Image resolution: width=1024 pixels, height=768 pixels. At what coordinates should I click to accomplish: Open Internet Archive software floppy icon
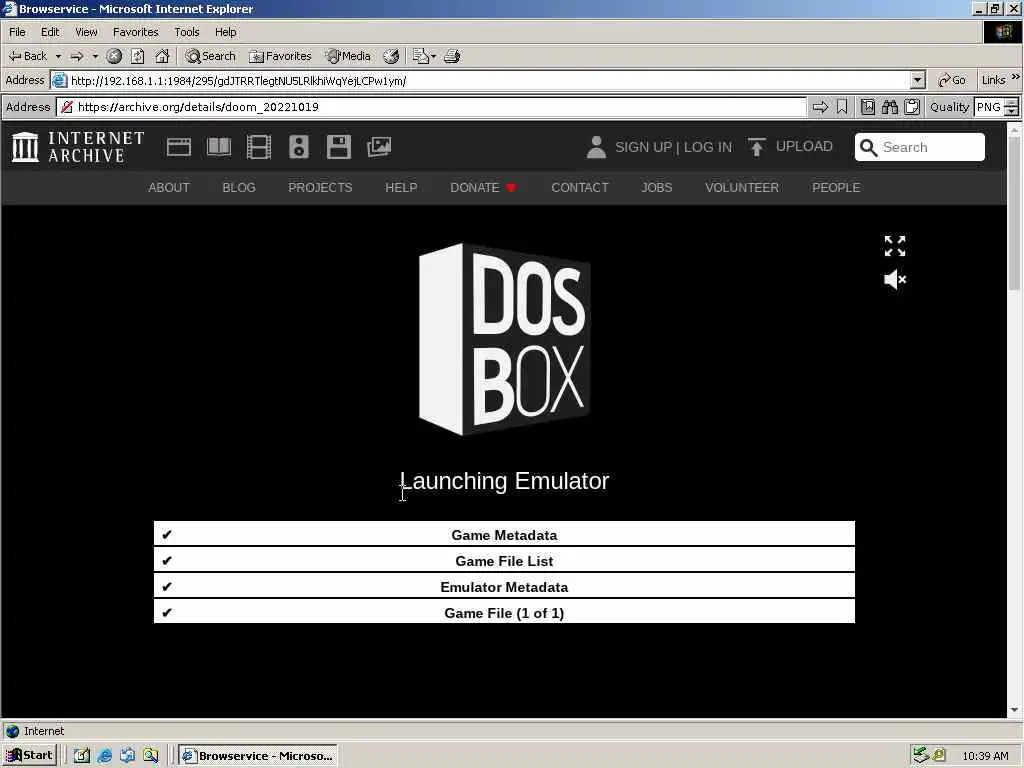339,147
